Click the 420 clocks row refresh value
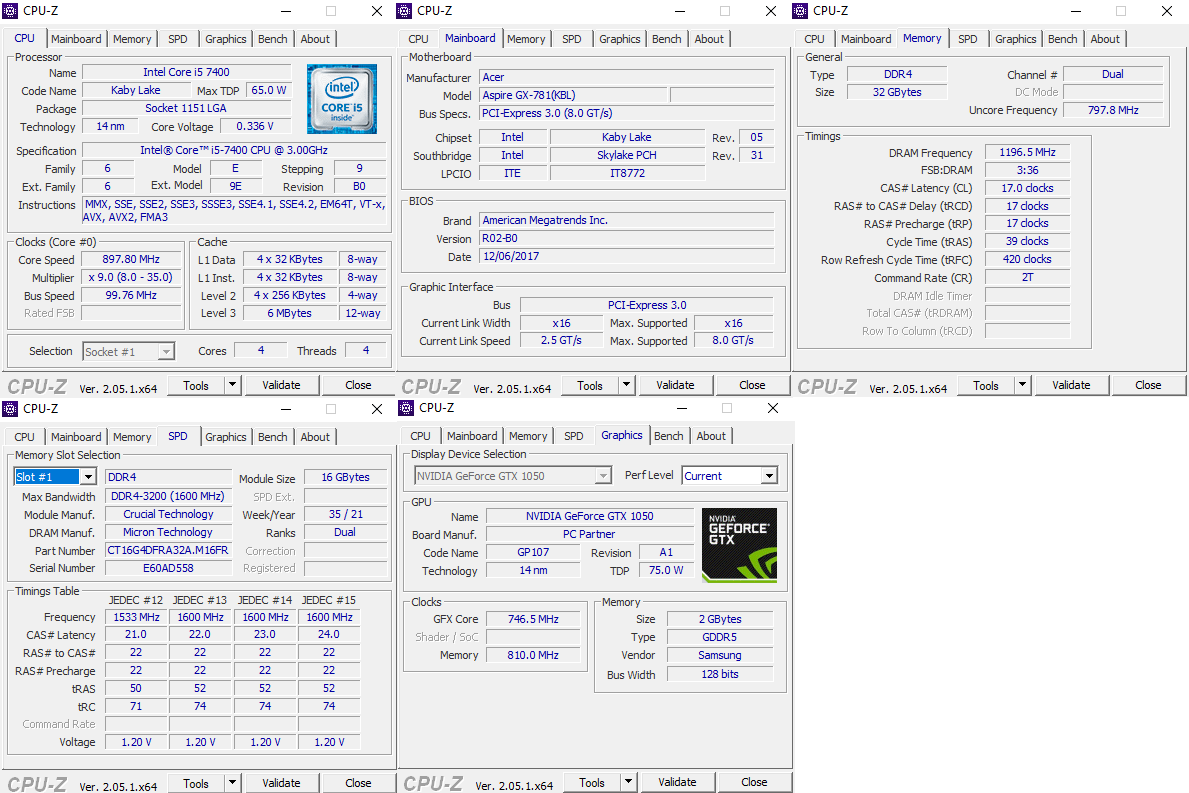The image size is (1189, 793). (1027, 259)
